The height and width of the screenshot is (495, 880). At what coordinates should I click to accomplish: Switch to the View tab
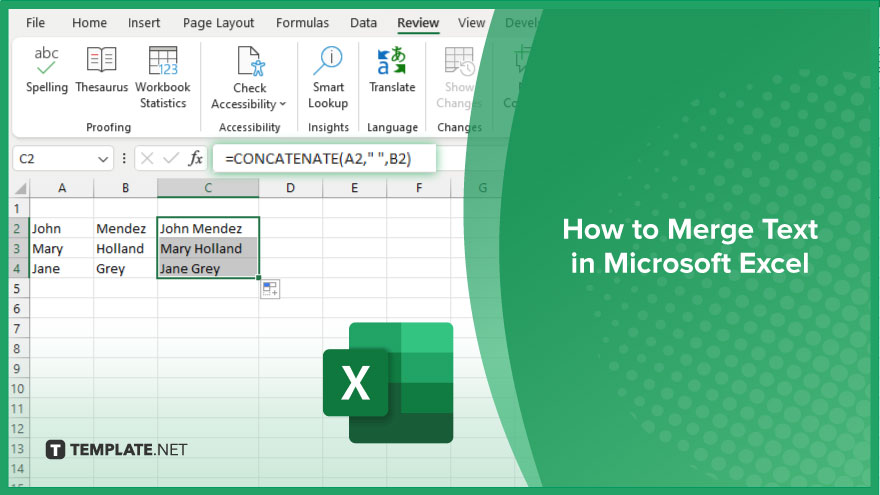[471, 23]
